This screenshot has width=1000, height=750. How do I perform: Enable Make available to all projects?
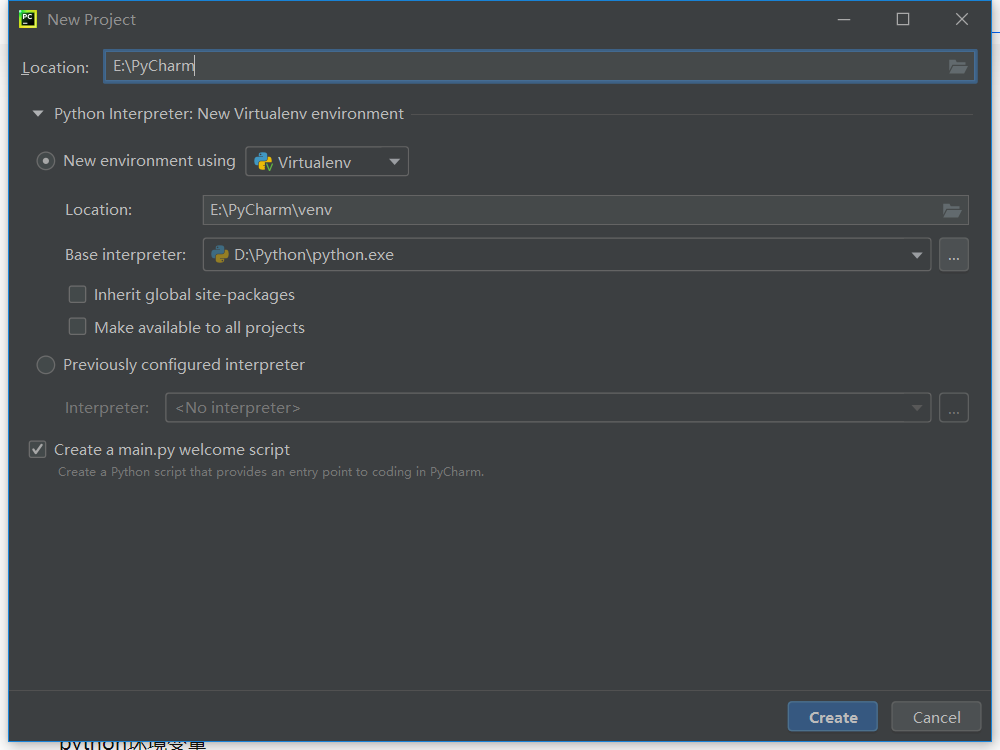[x=77, y=327]
